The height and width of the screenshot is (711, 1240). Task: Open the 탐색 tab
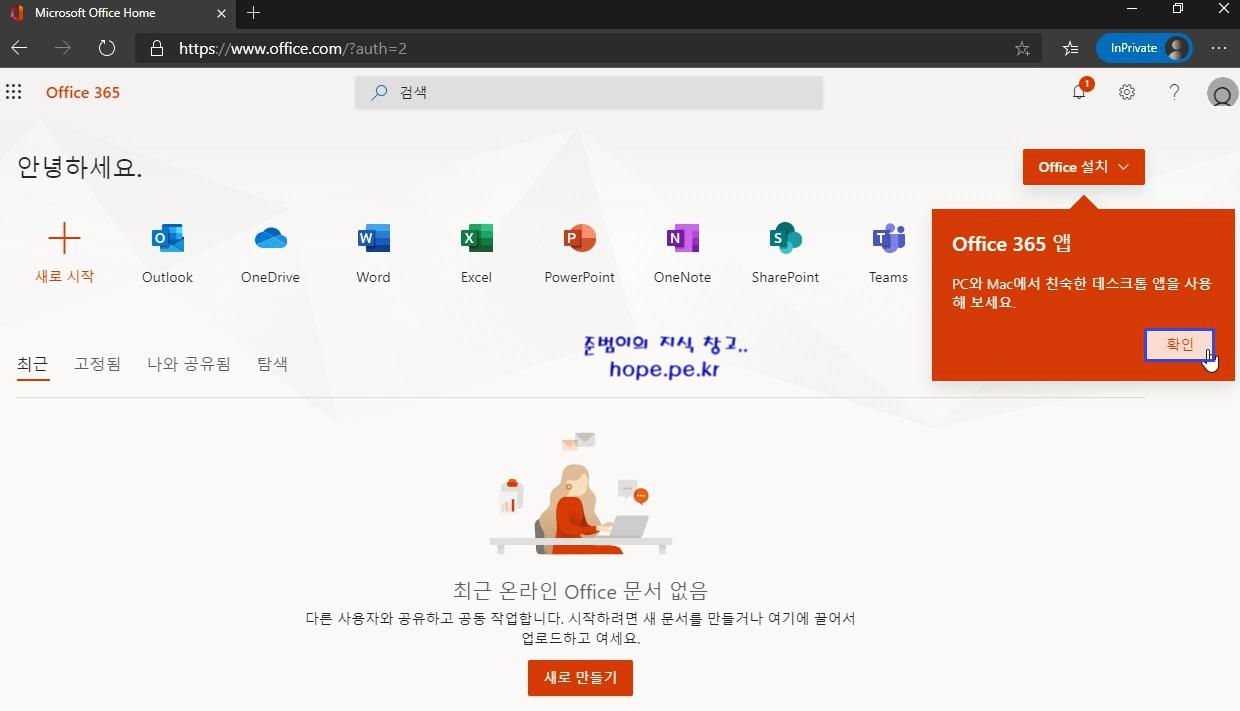[x=272, y=364]
